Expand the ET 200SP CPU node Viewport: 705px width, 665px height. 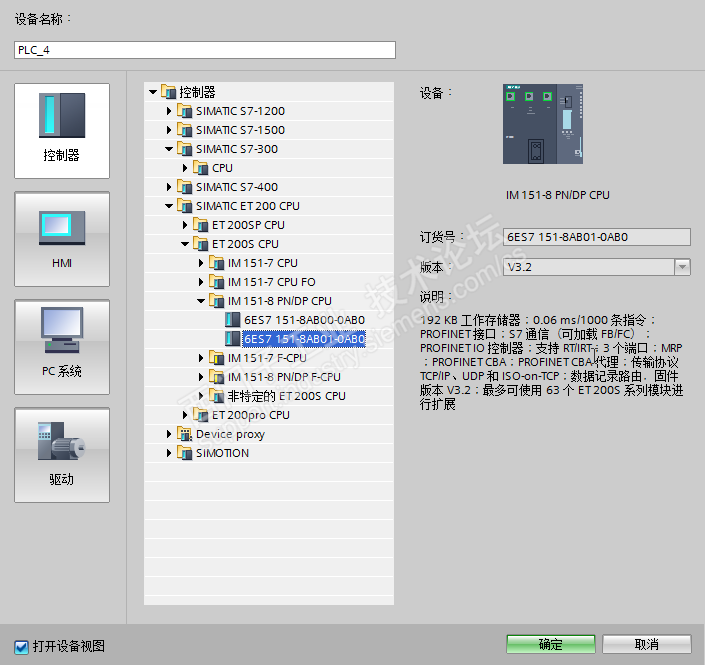tap(185, 225)
